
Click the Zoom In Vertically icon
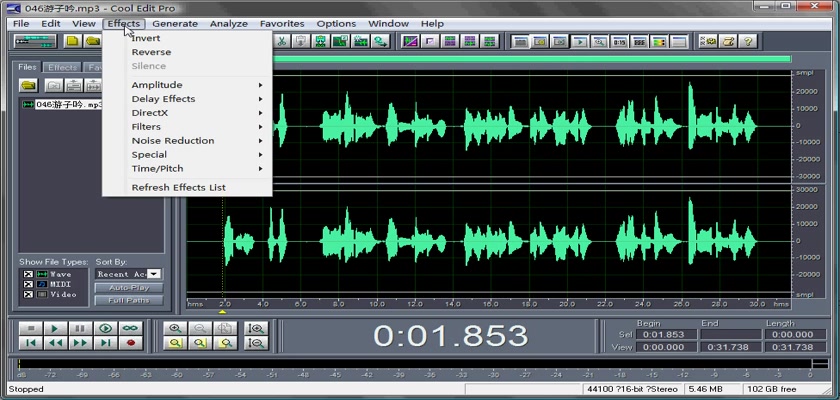[x=256, y=328]
